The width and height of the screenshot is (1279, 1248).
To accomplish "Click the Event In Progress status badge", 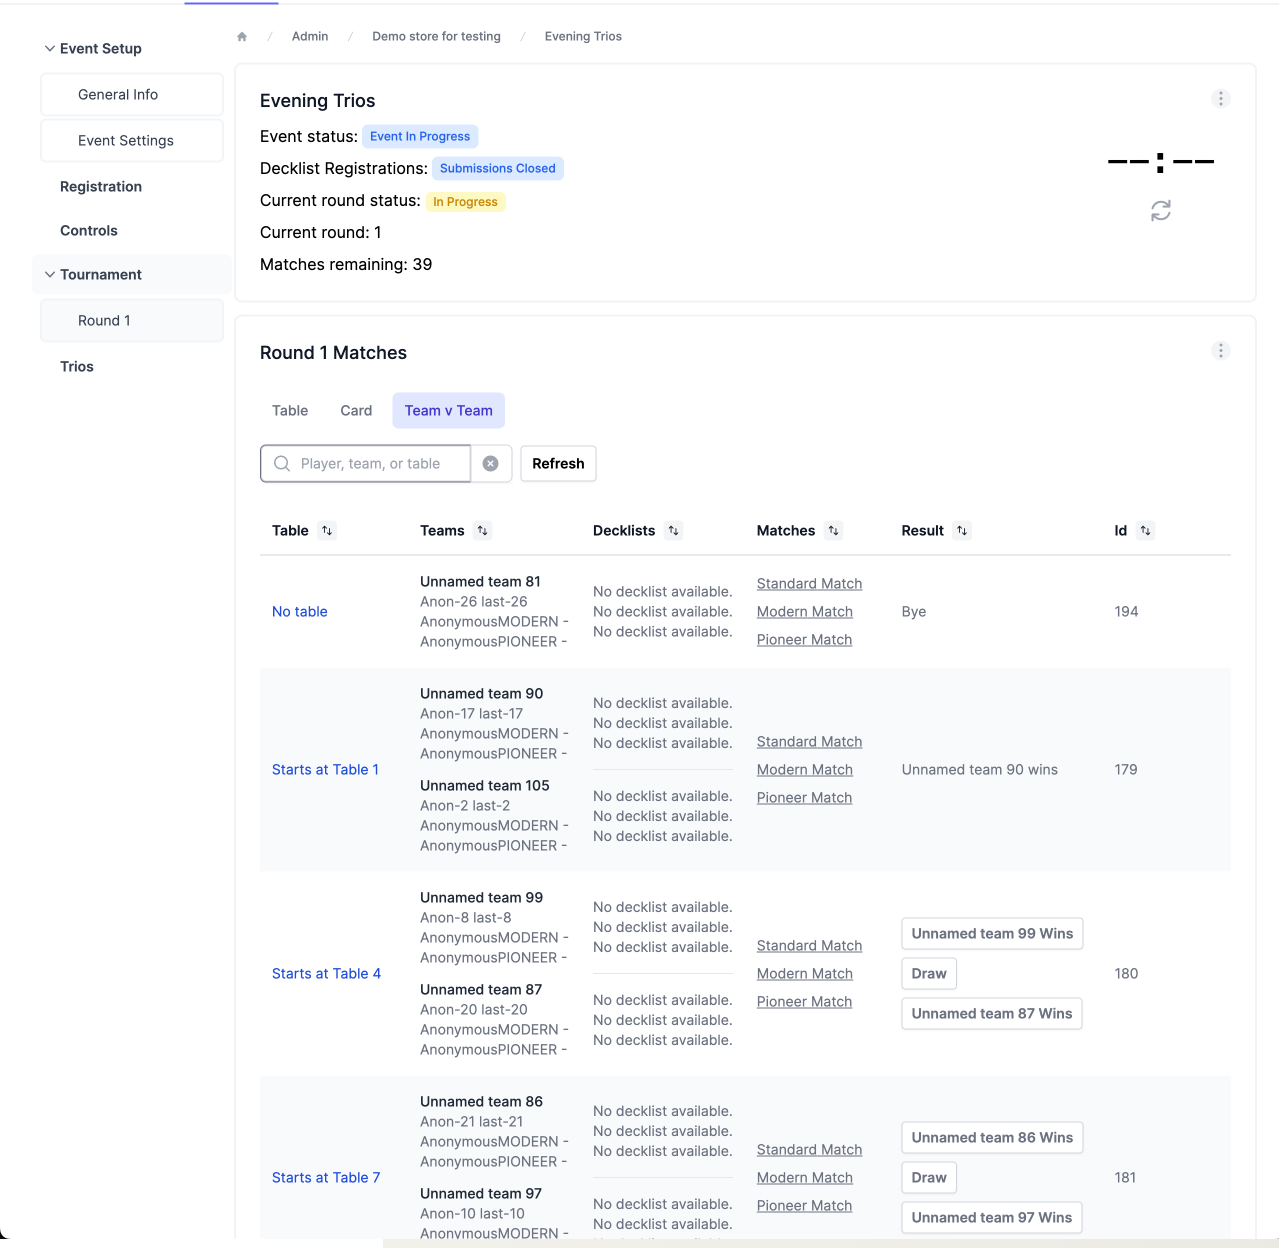I will (420, 137).
